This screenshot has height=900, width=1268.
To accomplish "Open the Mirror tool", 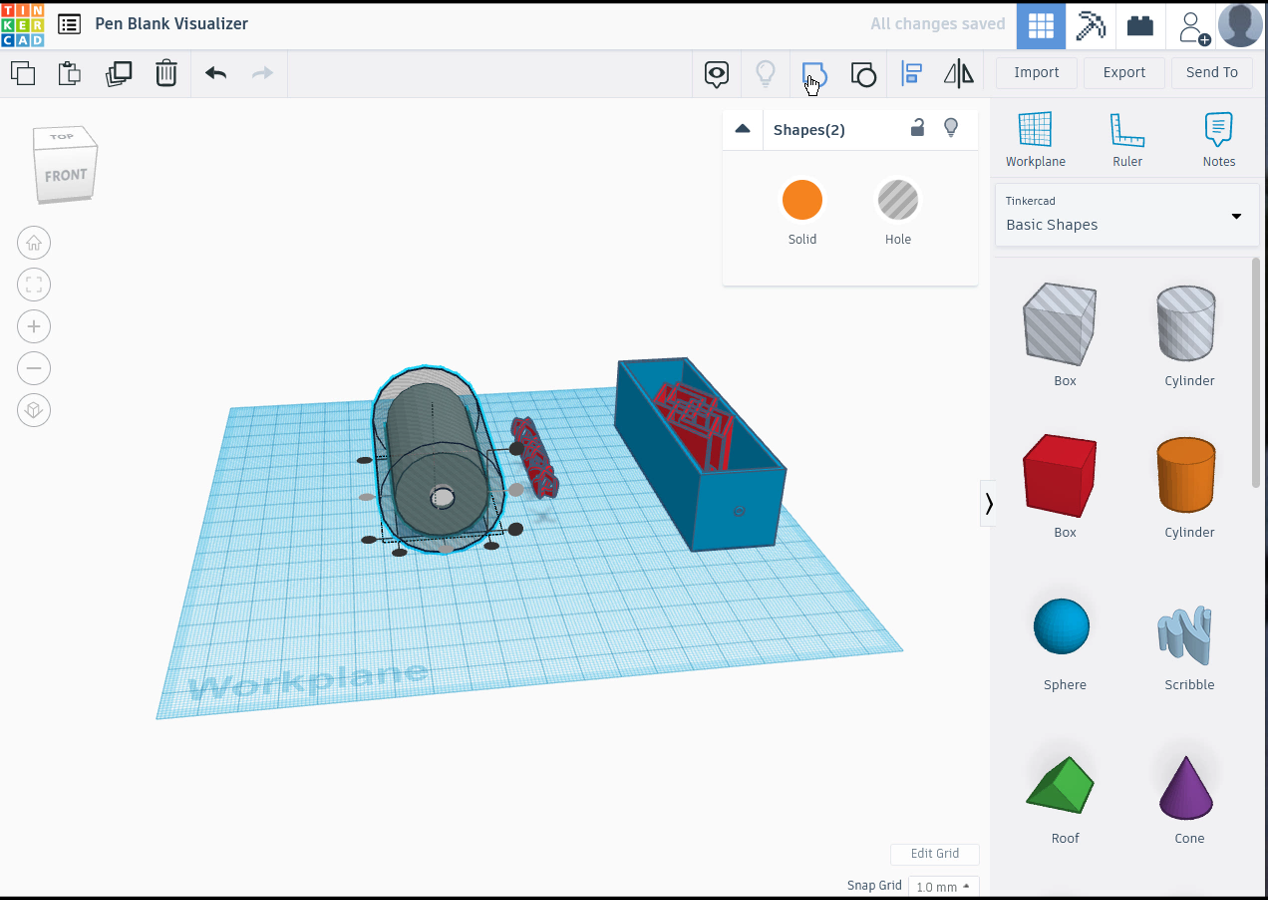I will pyautogui.click(x=959, y=73).
